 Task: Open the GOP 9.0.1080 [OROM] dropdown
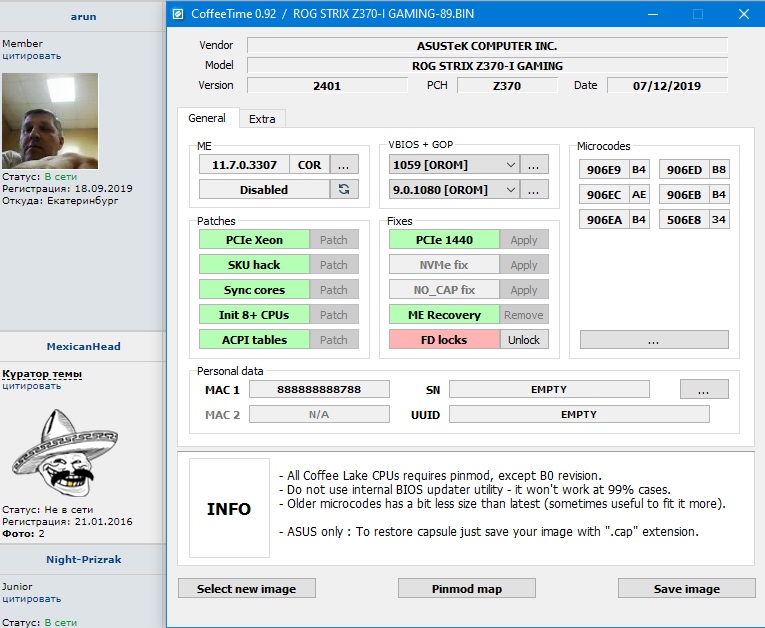point(454,190)
